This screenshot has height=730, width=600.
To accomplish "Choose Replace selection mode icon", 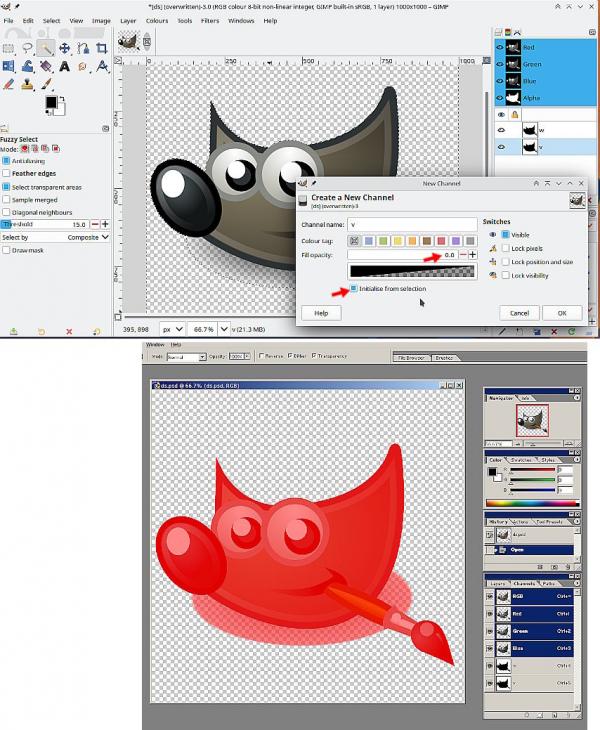I will (x=24, y=149).
